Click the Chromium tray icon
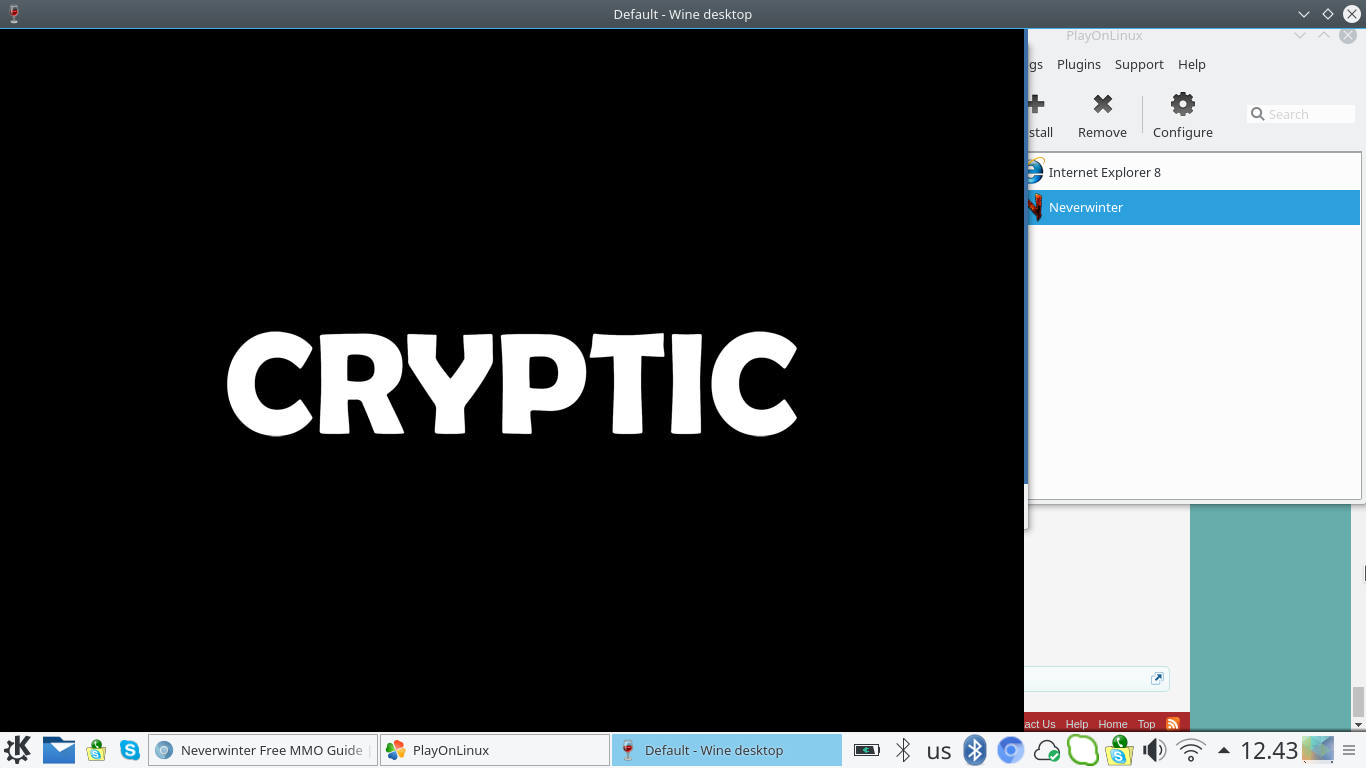1366x768 pixels. 1011,750
